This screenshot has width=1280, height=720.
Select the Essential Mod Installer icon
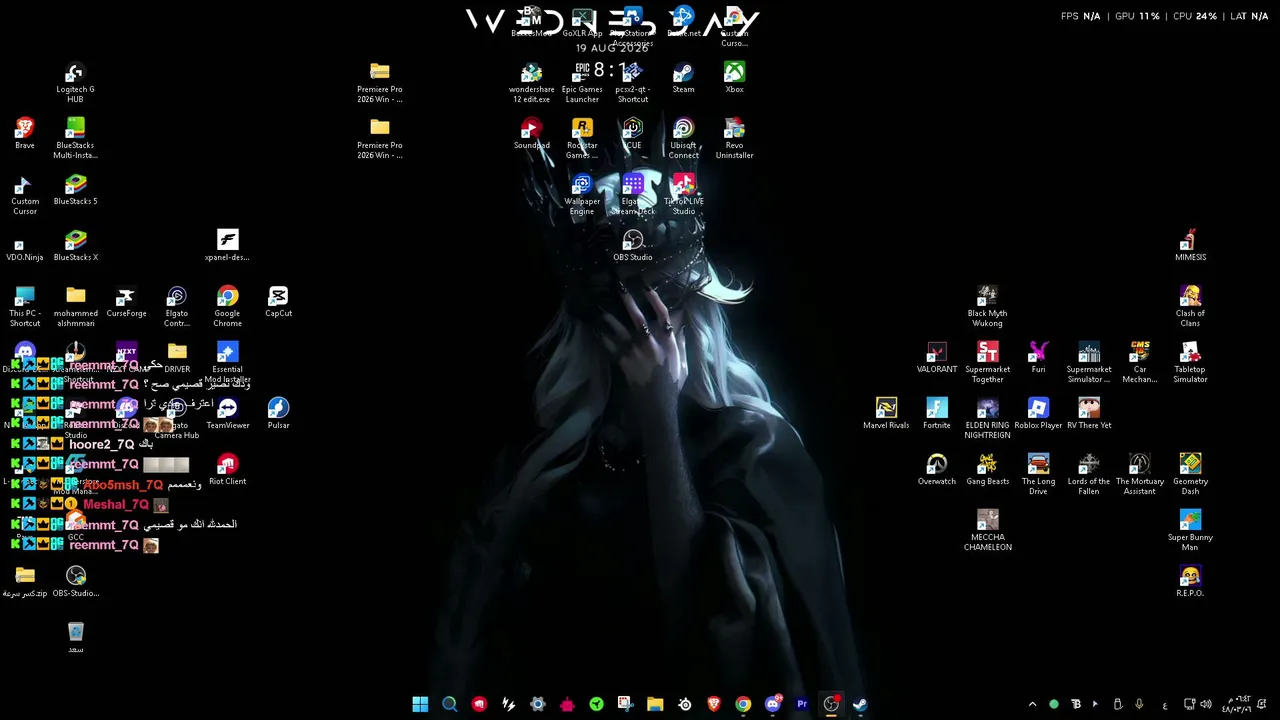click(227, 363)
